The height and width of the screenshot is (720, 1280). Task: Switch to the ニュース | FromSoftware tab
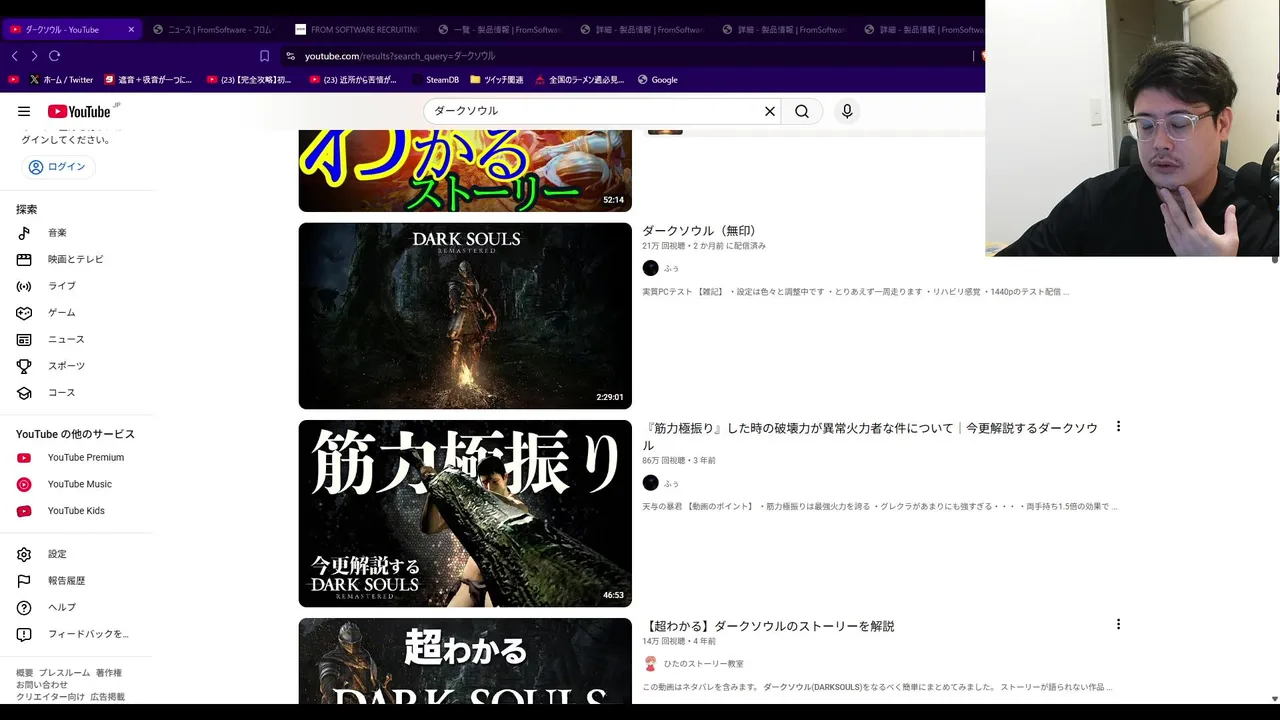click(212, 29)
